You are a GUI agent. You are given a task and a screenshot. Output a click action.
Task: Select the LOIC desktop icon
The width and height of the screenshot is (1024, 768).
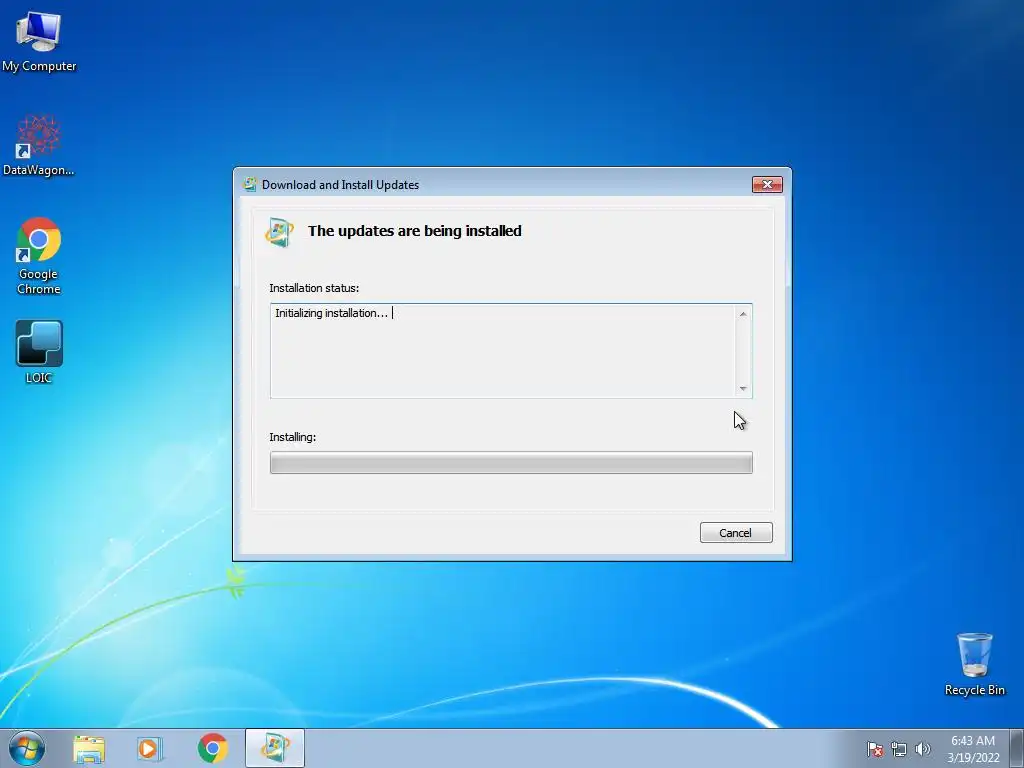[x=39, y=351]
